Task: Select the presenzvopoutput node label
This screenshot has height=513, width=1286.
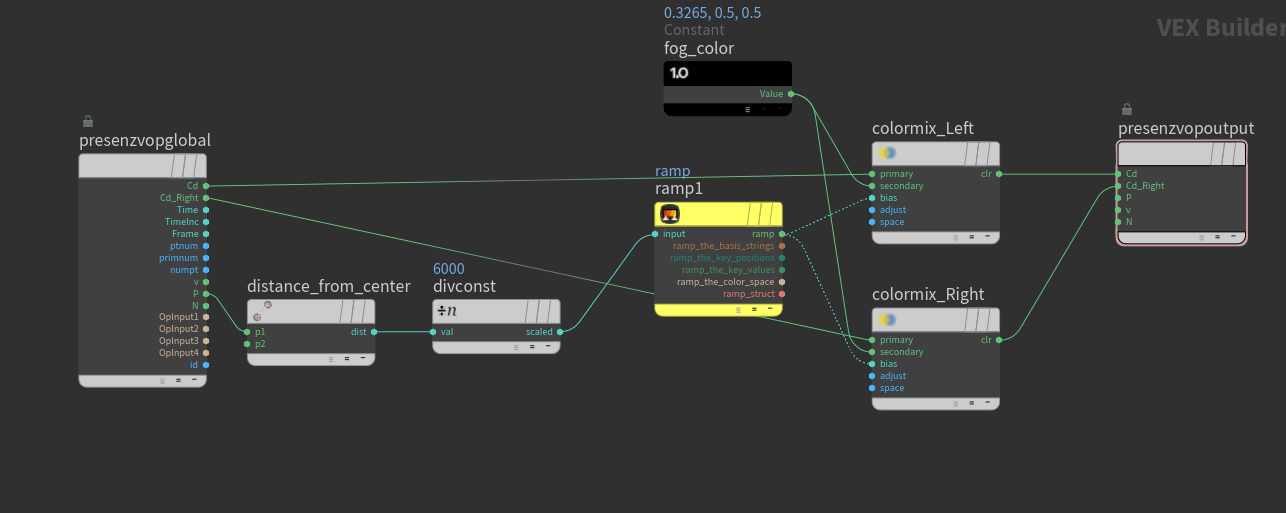Action: pos(1186,128)
